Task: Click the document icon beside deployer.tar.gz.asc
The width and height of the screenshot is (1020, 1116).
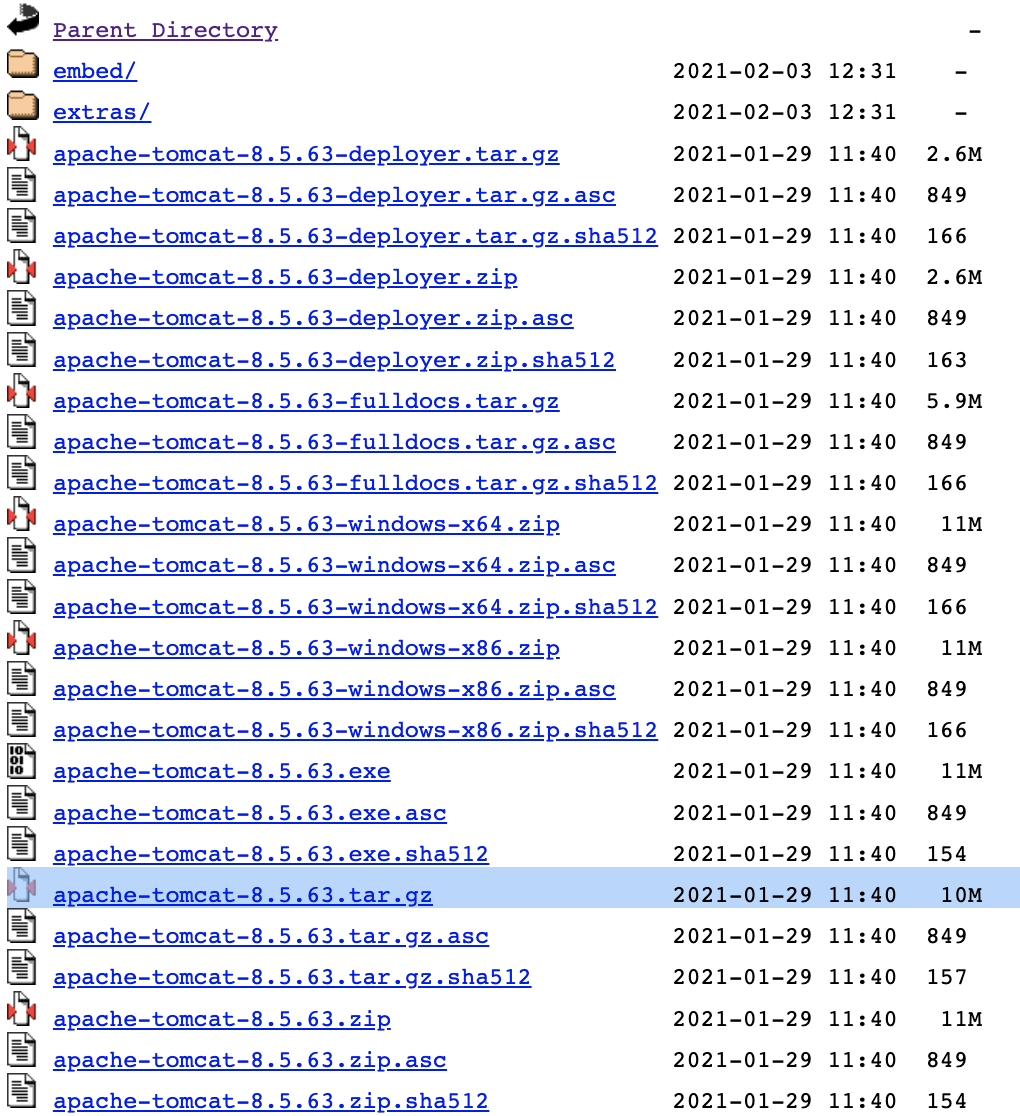Action: (21, 185)
